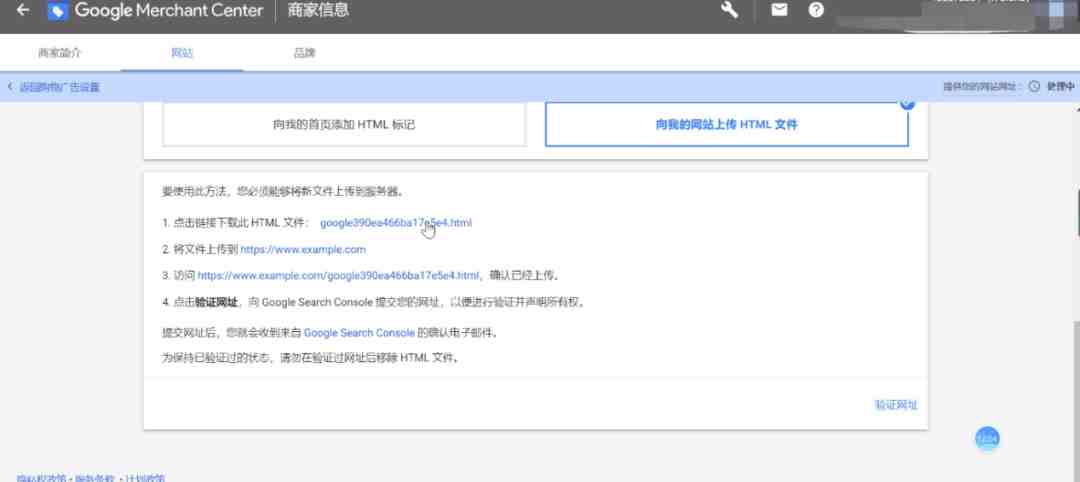Screen dimensions: 1080x482
Task: Open the wrench tools menu
Action: [729, 10]
